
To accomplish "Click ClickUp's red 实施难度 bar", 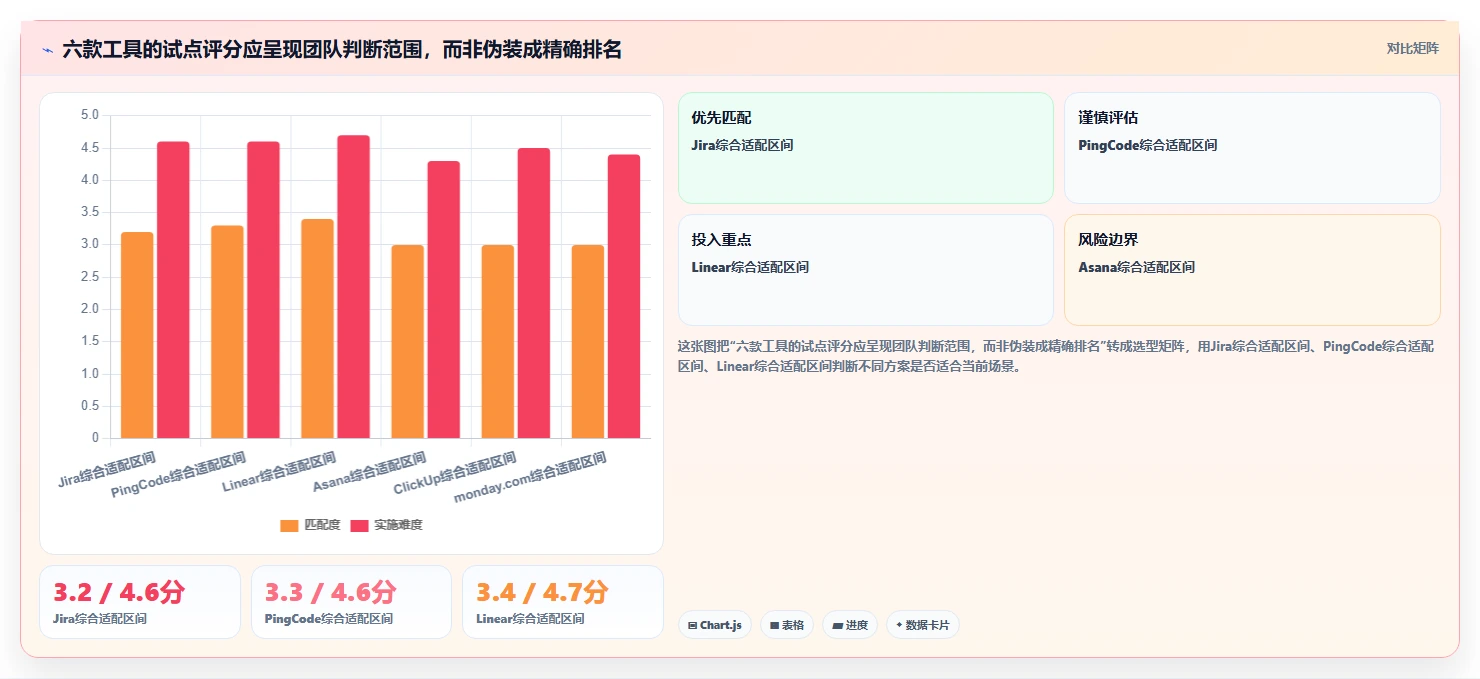I will 533,293.
